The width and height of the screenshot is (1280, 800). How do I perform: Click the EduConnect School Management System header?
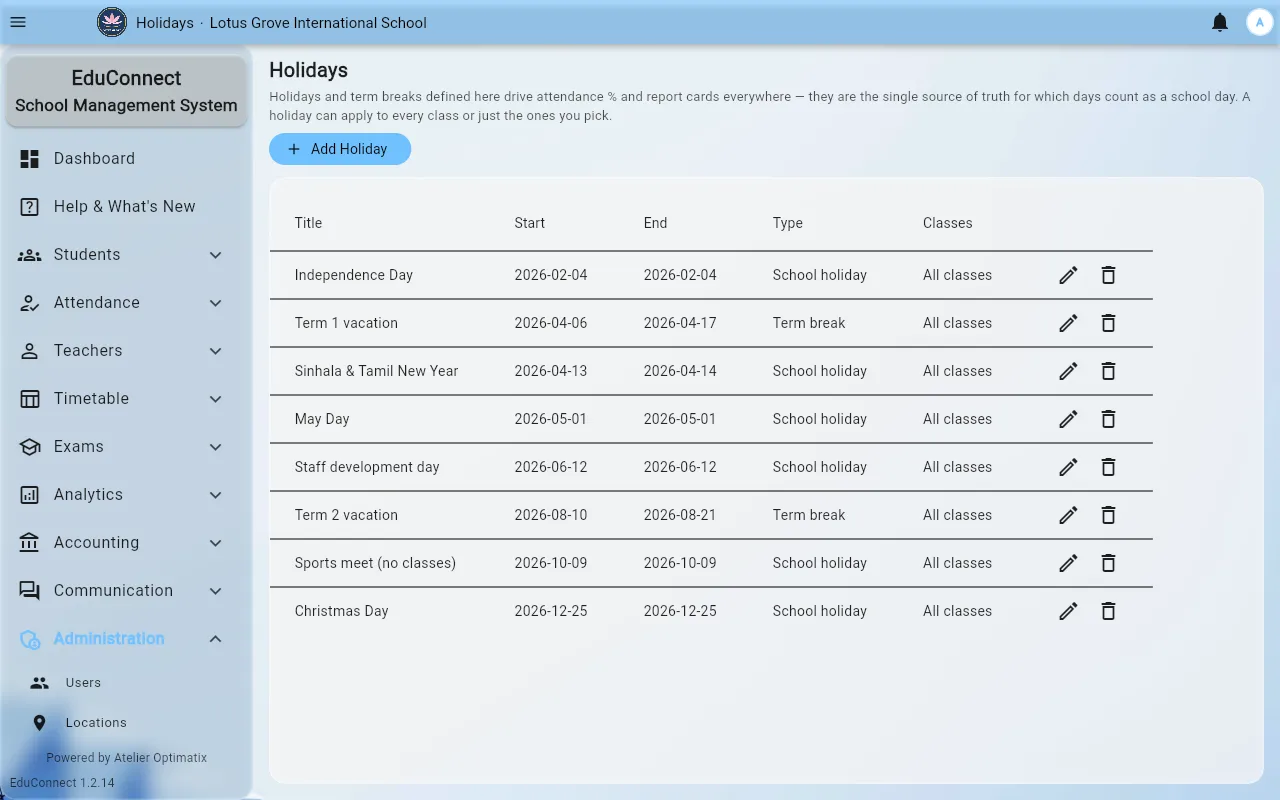(126, 92)
